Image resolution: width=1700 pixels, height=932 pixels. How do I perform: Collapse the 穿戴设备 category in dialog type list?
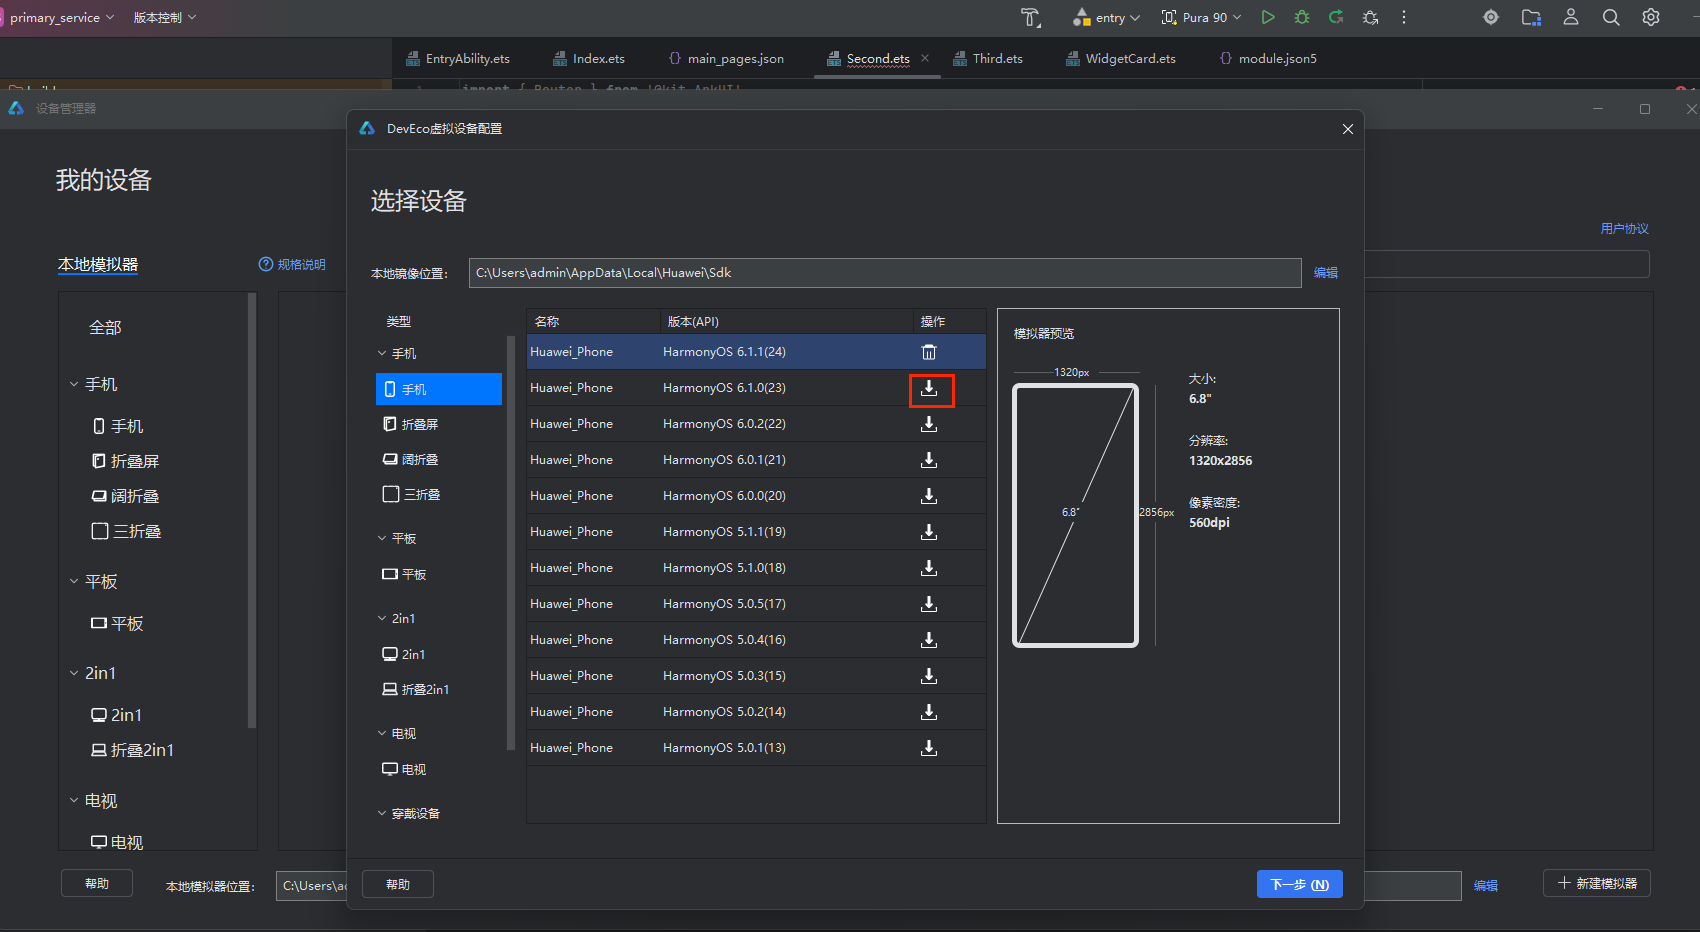click(382, 813)
